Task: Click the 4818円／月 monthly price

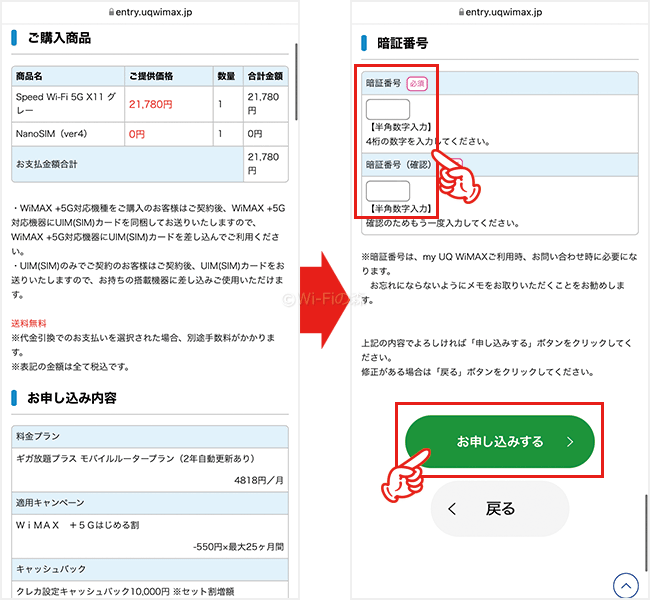Action: click(259, 480)
